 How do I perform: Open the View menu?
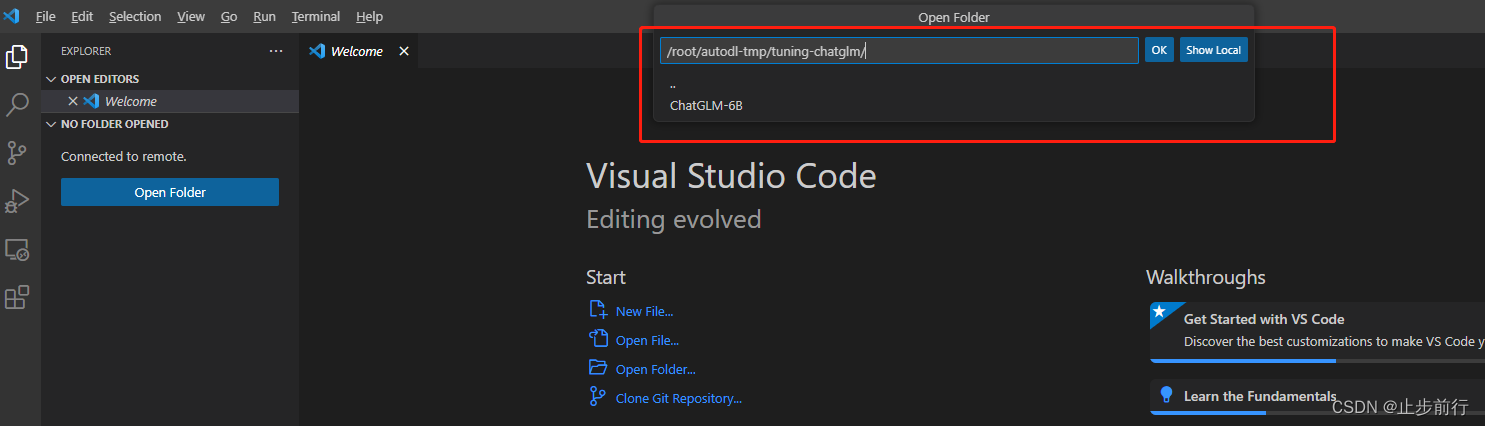coord(190,16)
